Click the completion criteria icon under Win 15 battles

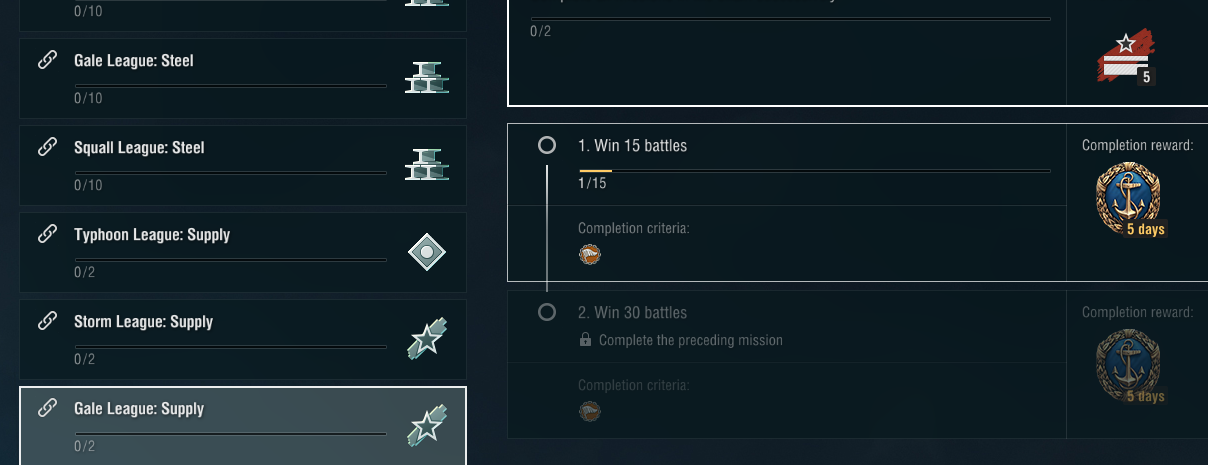[x=590, y=255]
